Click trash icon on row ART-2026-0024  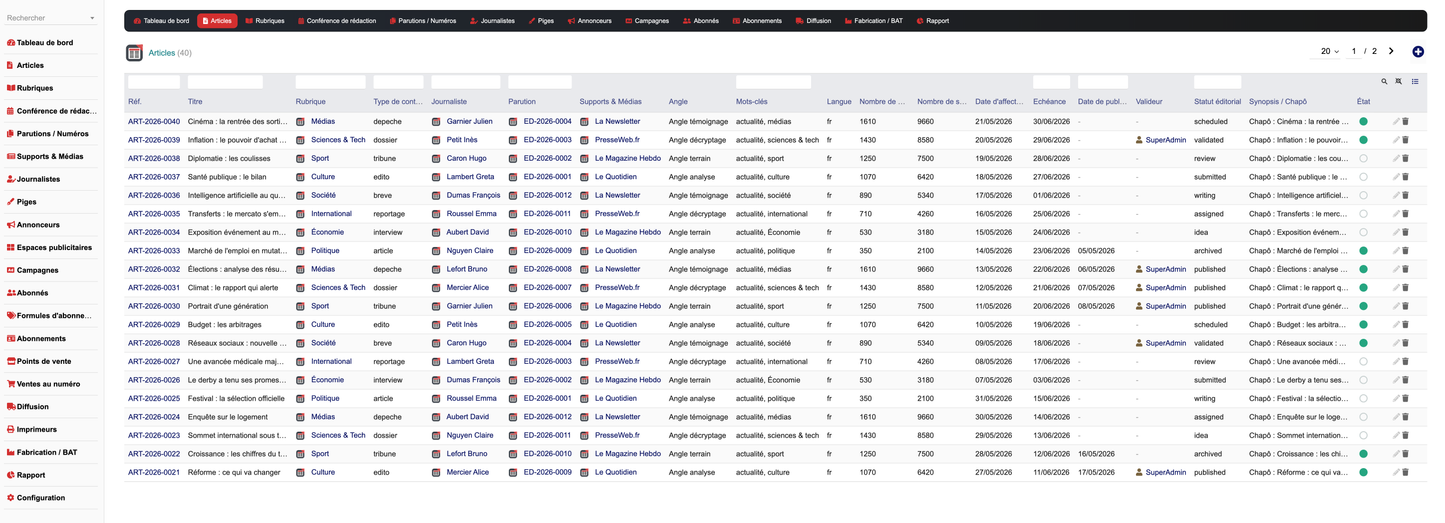point(1405,417)
